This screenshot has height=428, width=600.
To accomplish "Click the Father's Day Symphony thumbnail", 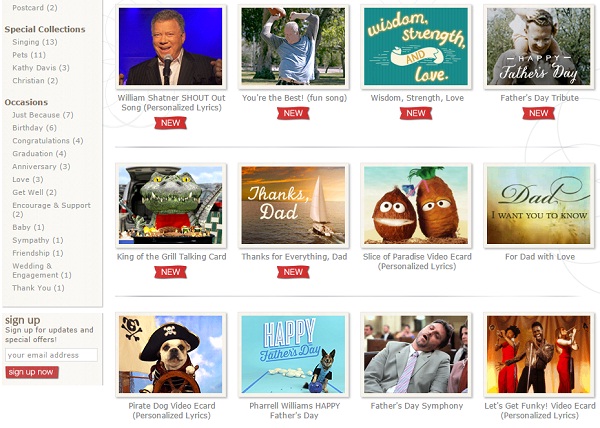I will click(x=416, y=355).
